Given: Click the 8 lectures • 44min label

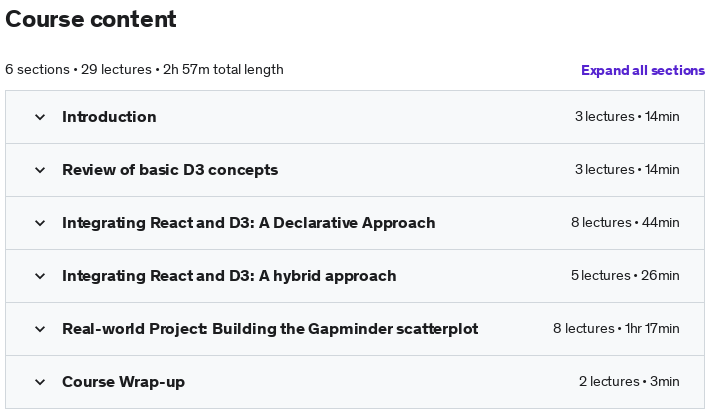Looking at the screenshot, I should point(625,222).
